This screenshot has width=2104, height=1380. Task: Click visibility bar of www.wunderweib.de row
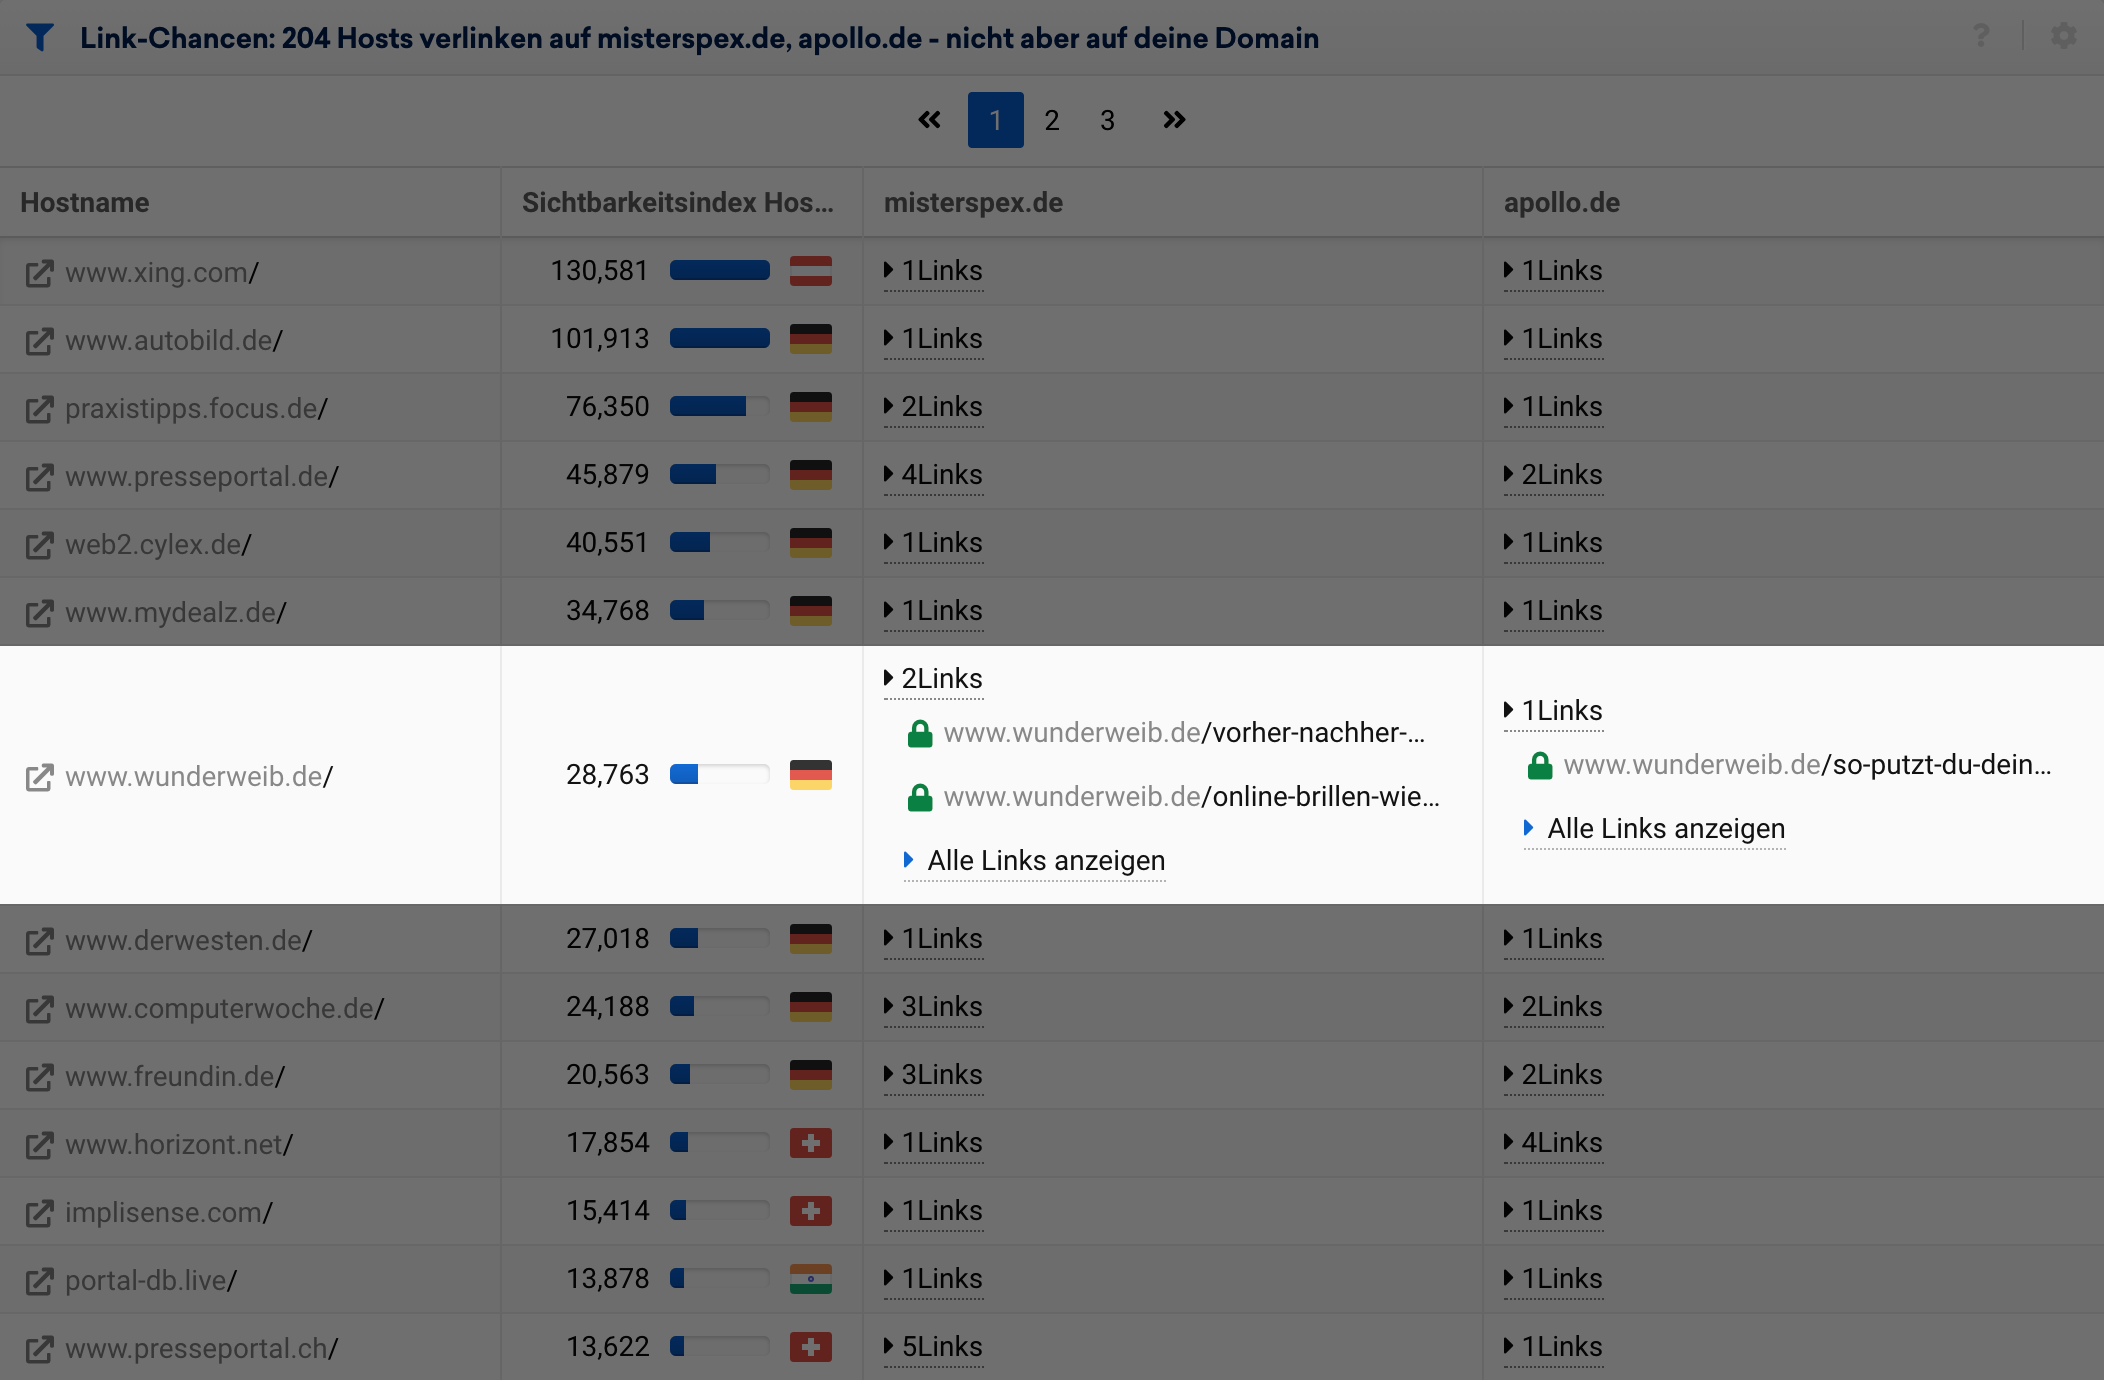(x=719, y=775)
